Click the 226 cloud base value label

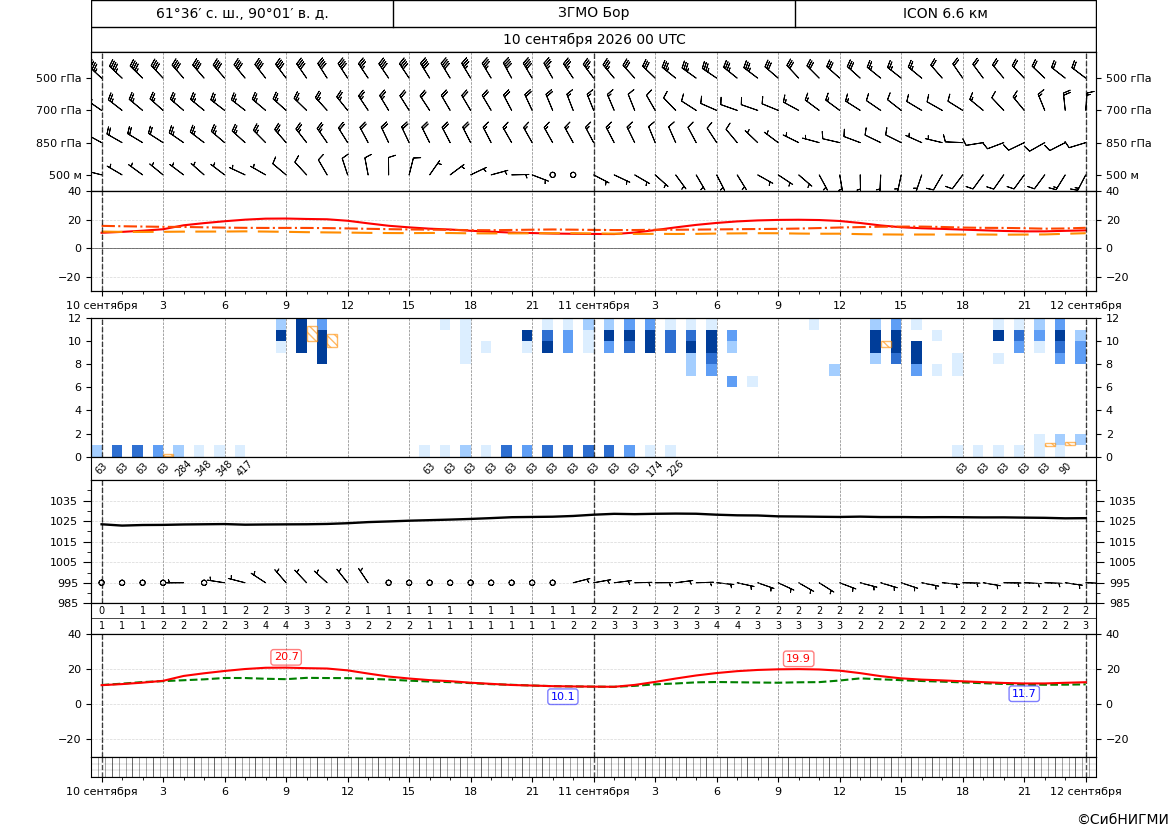click(x=674, y=469)
